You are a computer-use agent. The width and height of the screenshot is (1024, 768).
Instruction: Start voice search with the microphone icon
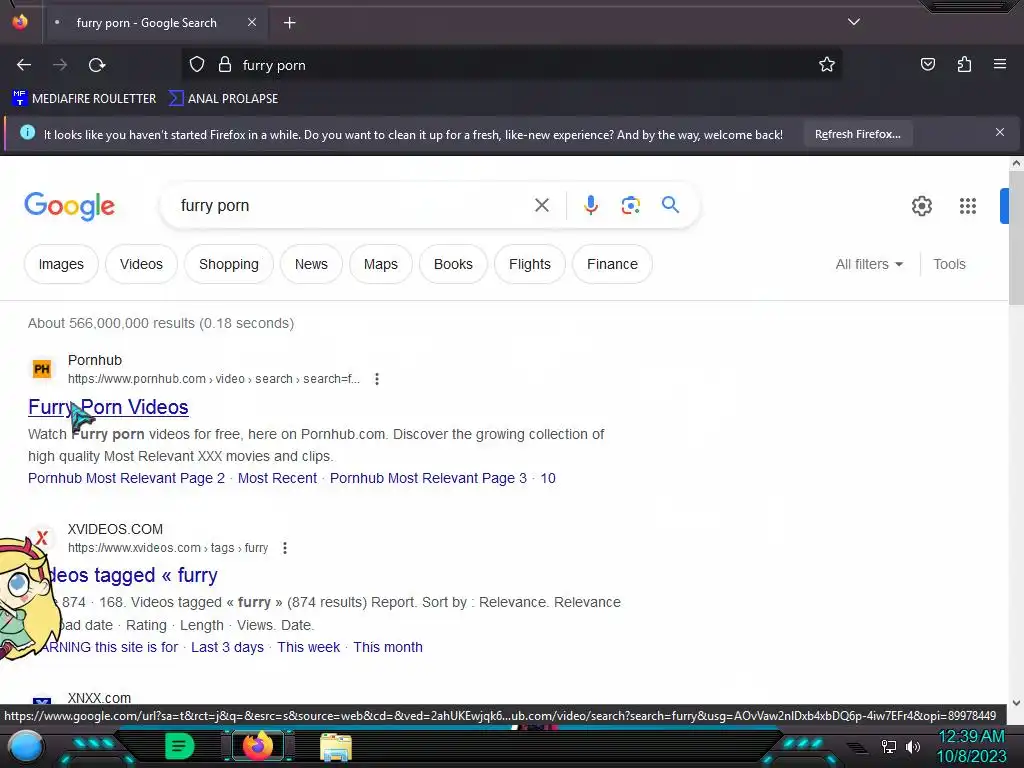point(590,205)
